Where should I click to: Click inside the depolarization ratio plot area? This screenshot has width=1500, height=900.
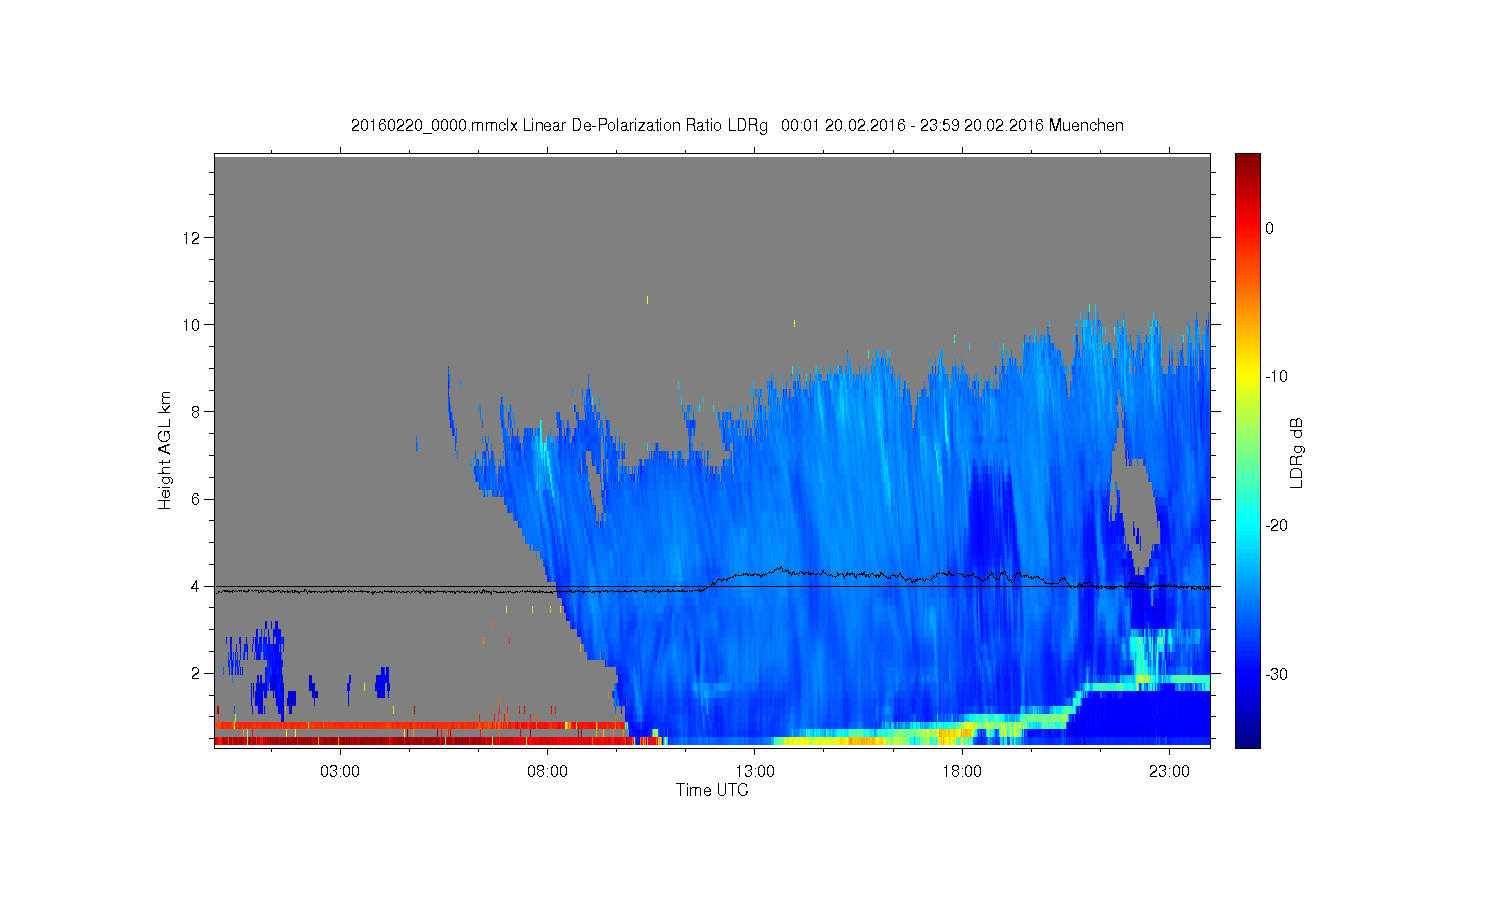[712, 450]
